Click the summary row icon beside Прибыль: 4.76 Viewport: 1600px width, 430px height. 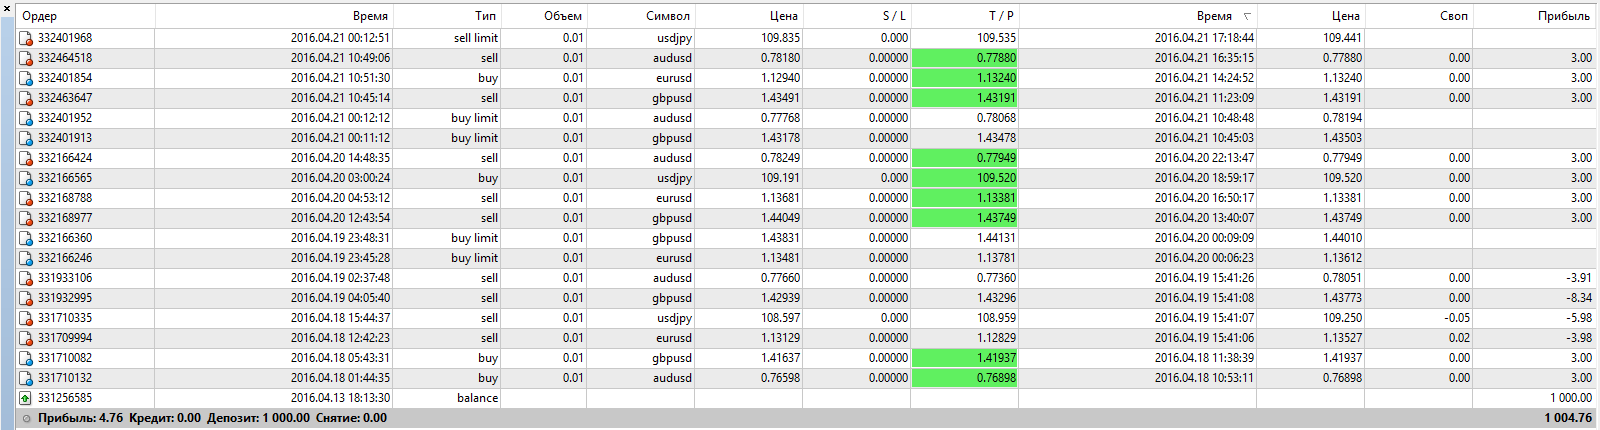tap(27, 419)
